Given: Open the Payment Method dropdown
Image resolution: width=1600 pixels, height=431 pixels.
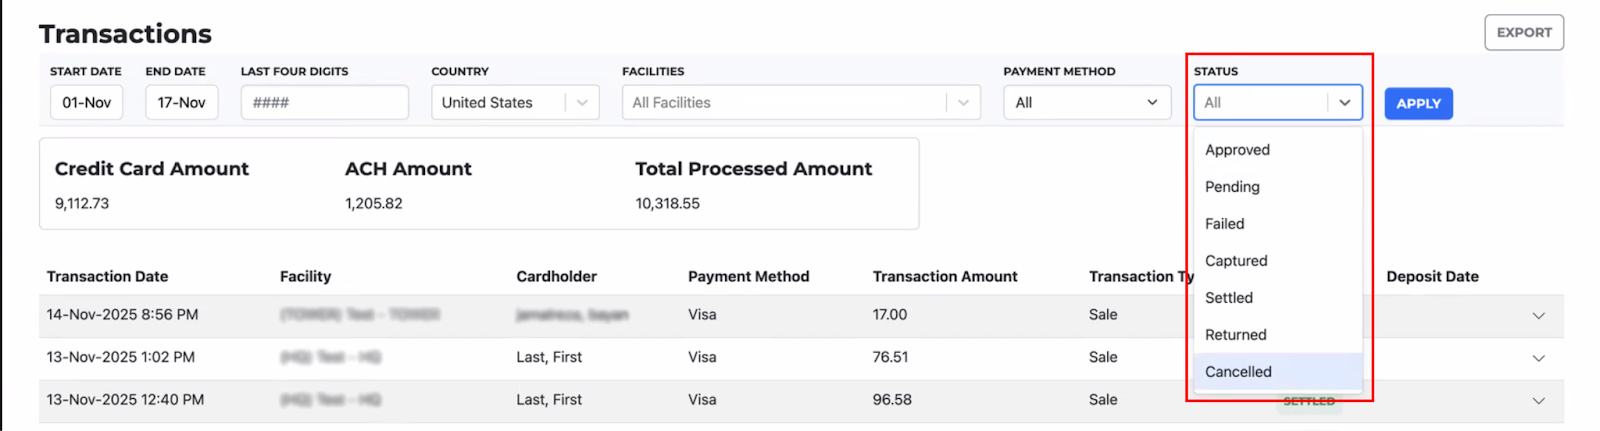Looking at the screenshot, I should pos(1086,103).
